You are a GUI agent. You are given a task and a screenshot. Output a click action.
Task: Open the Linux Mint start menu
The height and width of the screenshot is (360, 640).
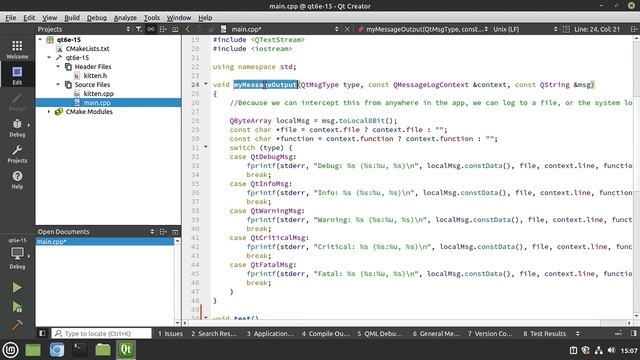[x=10, y=350]
